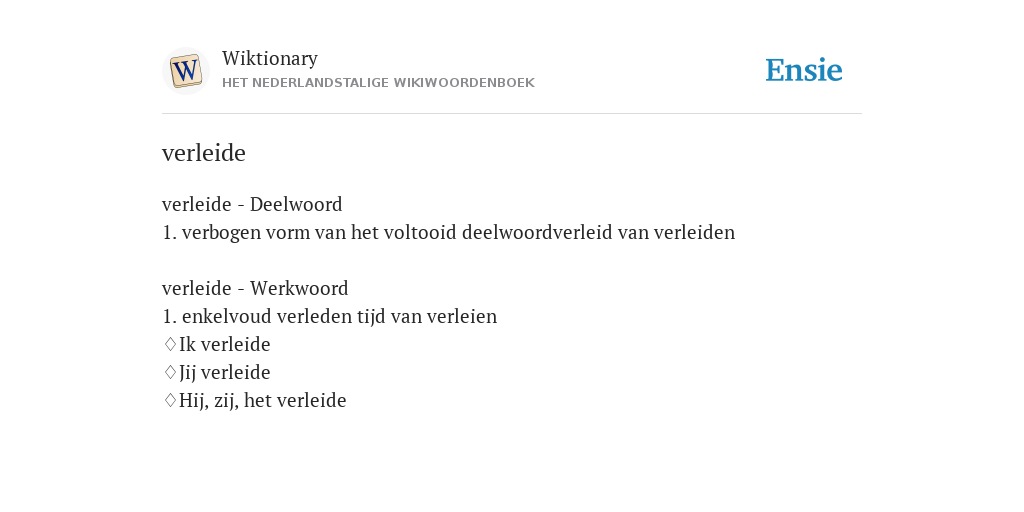Click the horizontal divider below the header
Viewport: 1024px width, 512px height.
(512, 114)
